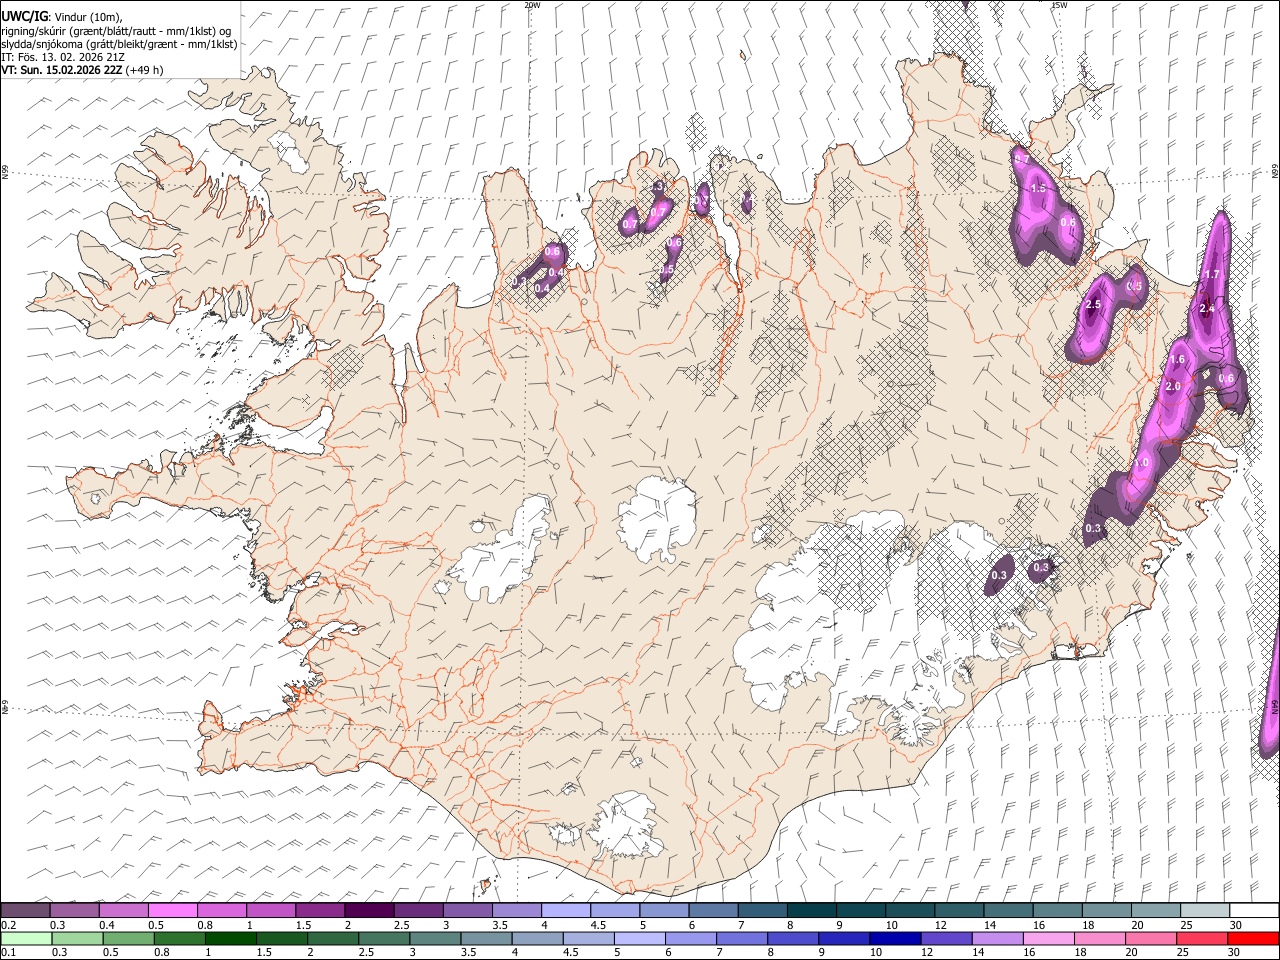Pick the bright magenta upper swatch between 0.5 and 0.8
1280x960 pixels.
[x=173, y=910]
